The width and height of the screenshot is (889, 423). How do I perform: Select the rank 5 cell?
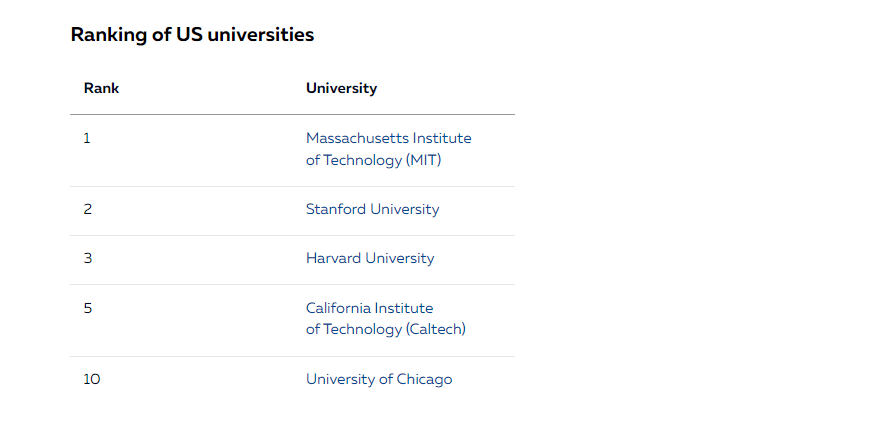(x=87, y=308)
